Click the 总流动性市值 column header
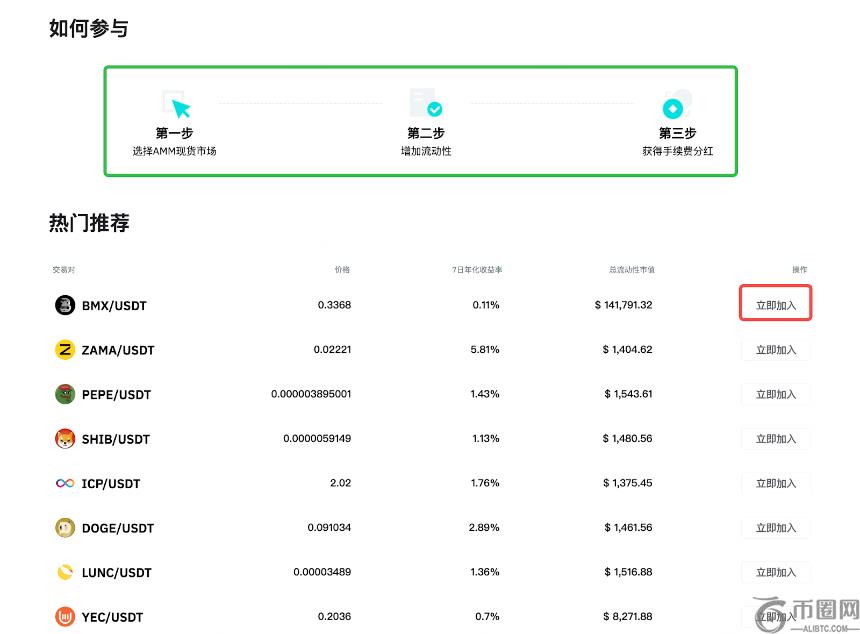The height and width of the screenshot is (634, 860). tap(631, 270)
